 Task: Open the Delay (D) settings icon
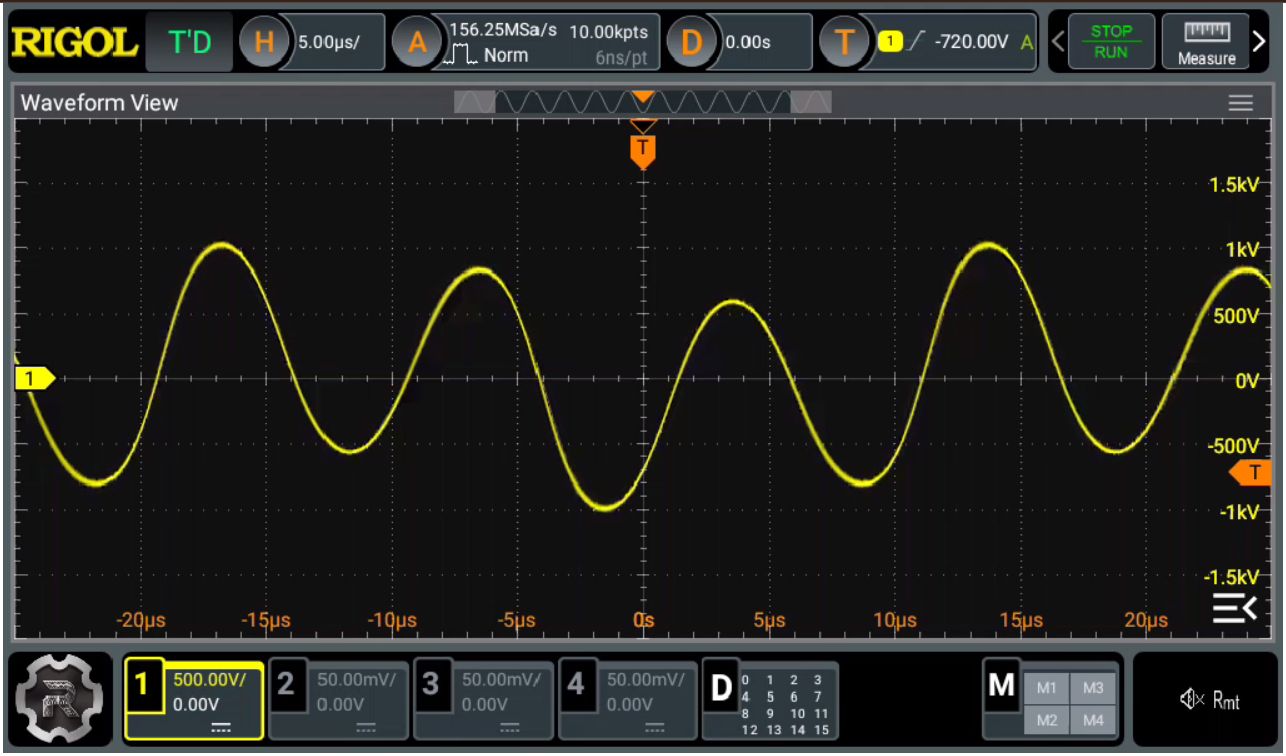click(692, 42)
